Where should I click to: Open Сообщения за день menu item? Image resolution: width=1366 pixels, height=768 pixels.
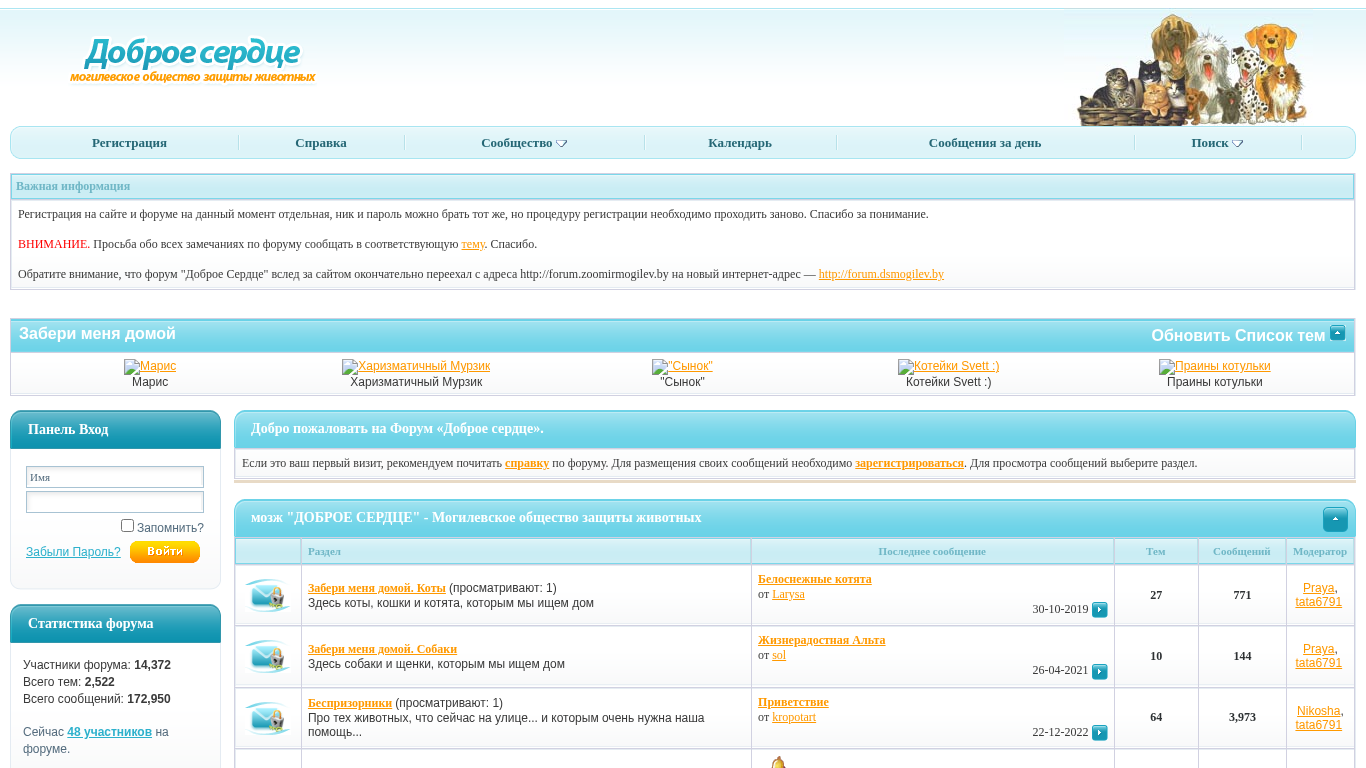tap(985, 143)
